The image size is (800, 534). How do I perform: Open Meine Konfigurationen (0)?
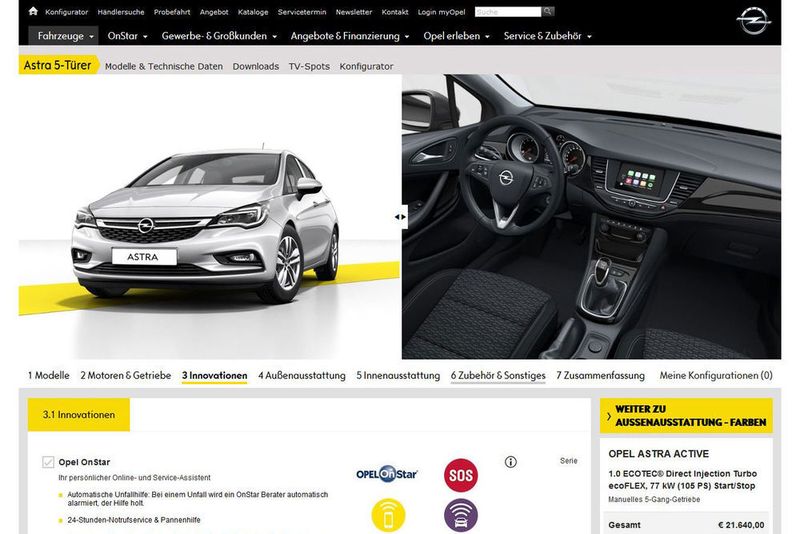coord(716,375)
